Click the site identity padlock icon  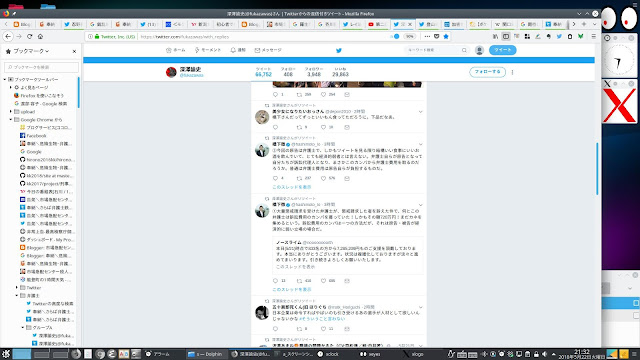tap(97, 36)
